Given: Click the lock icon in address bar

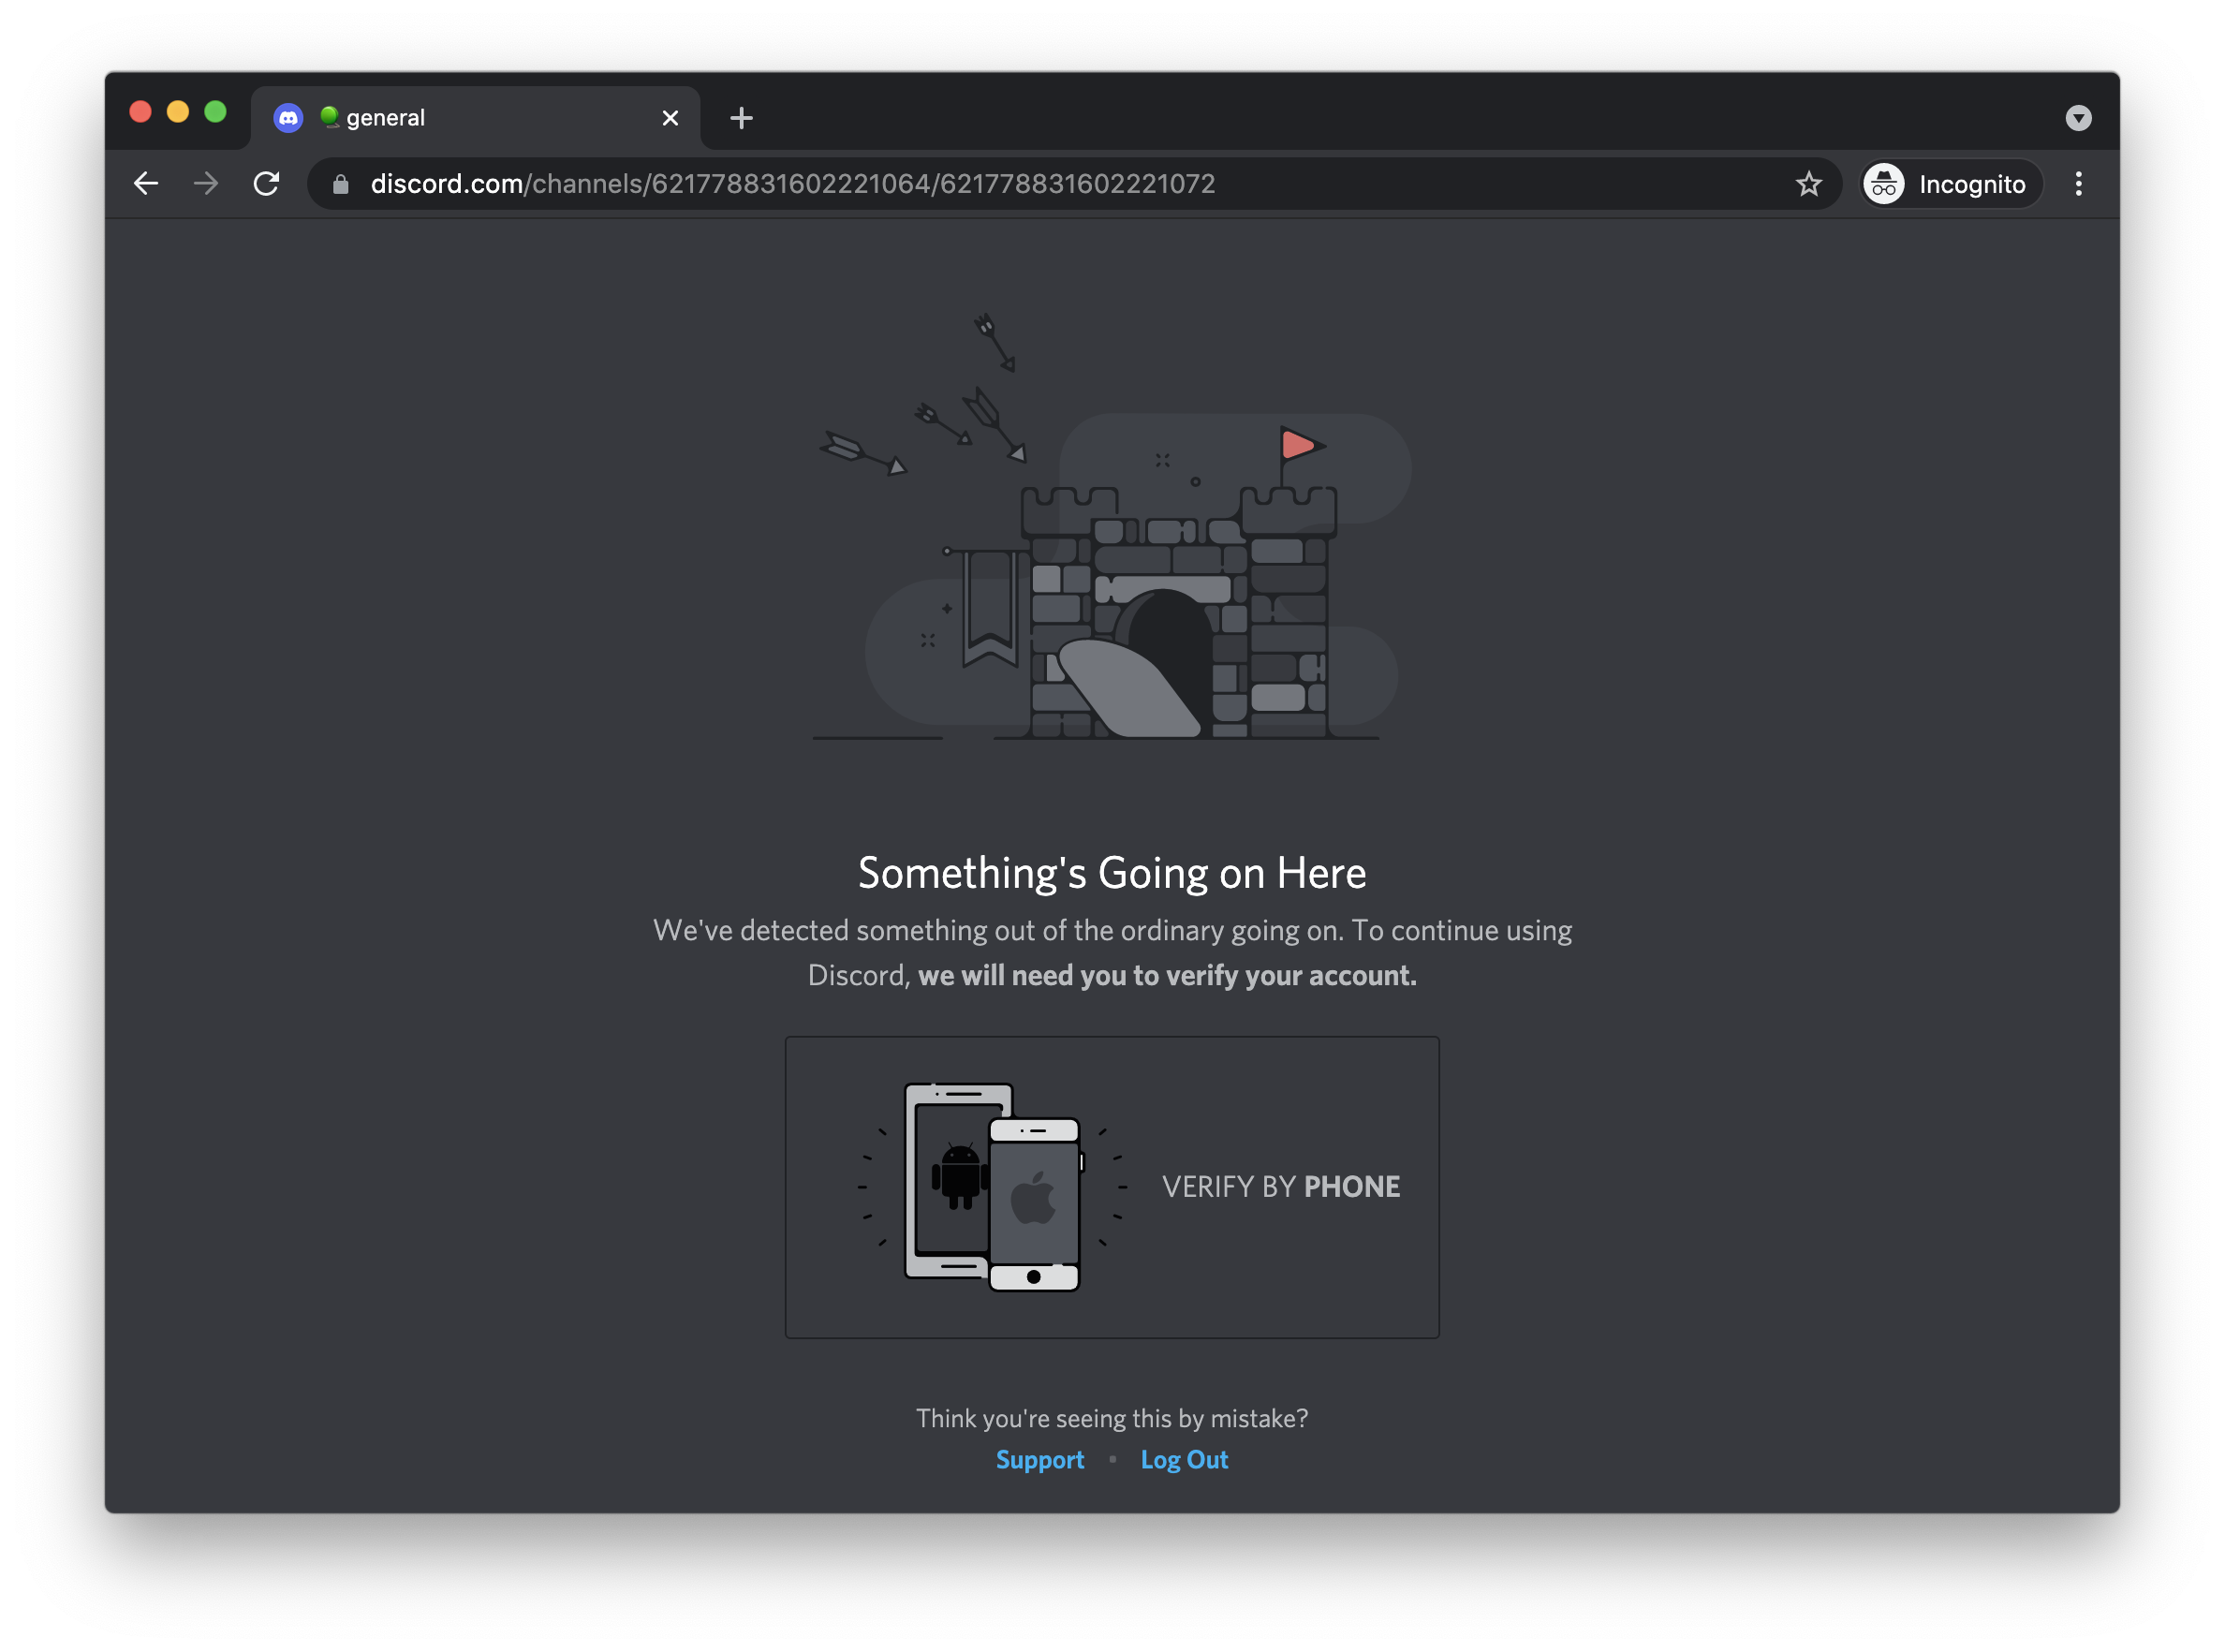Looking at the screenshot, I should [x=340, y=184].
